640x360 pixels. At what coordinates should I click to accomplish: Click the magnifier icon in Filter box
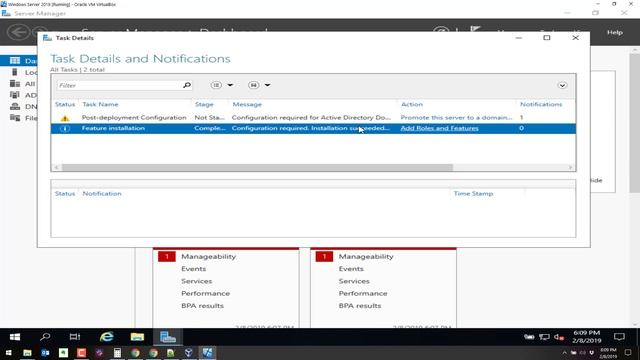(187, 85)
